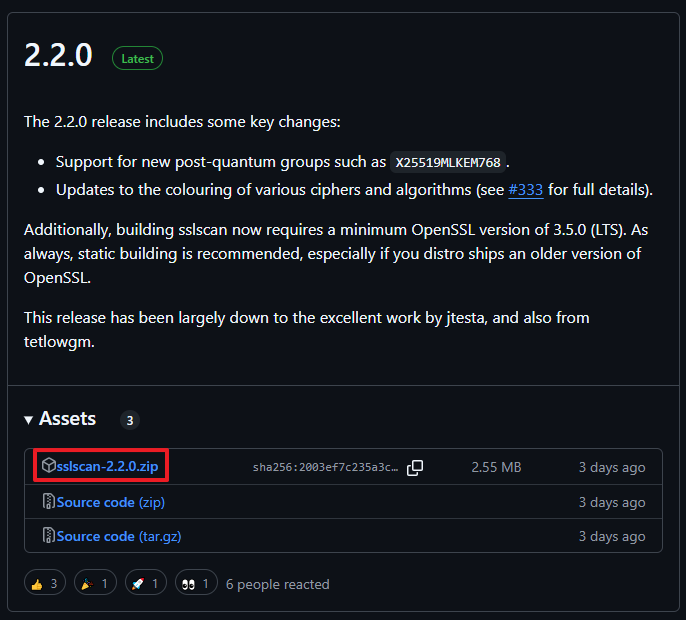Open the 2.2.0 release title
The image size is (686, 620).
[x=58, y=56]
